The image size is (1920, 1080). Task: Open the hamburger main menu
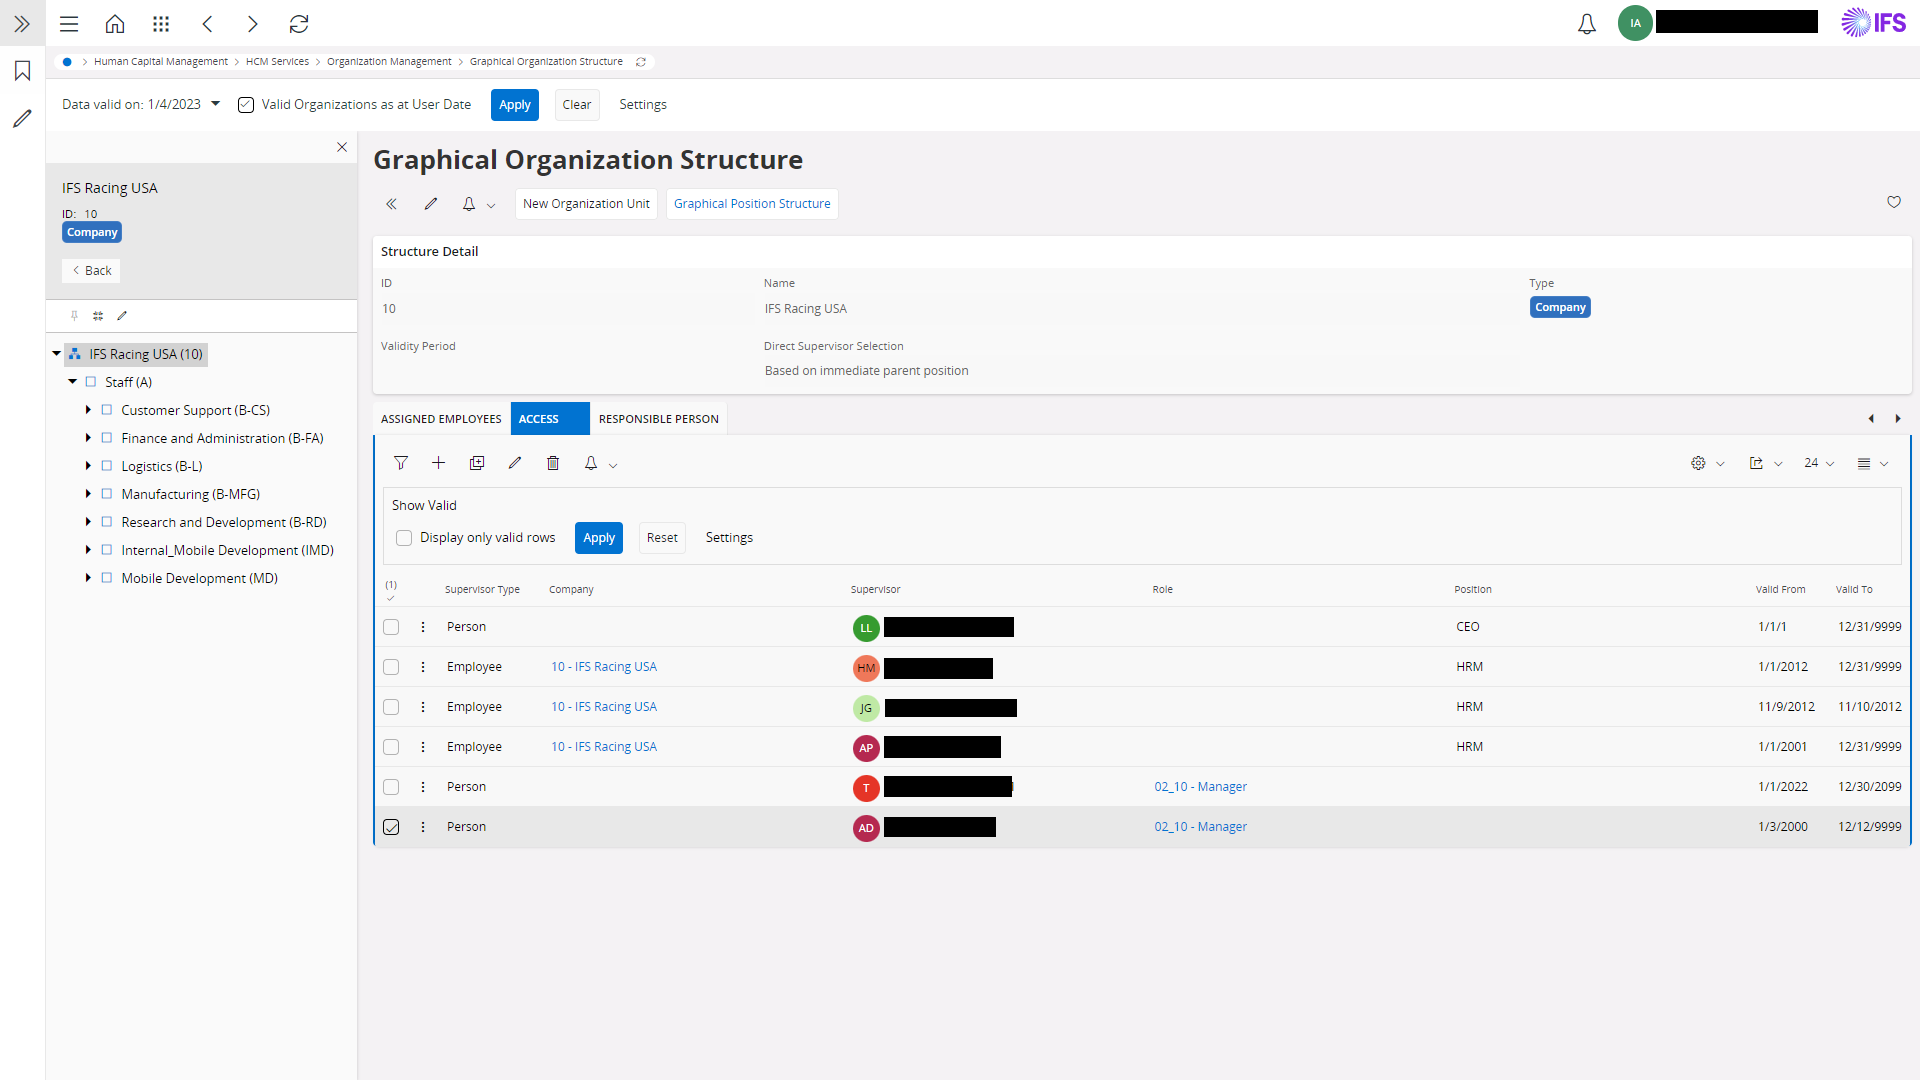click(x=69, y=23)
